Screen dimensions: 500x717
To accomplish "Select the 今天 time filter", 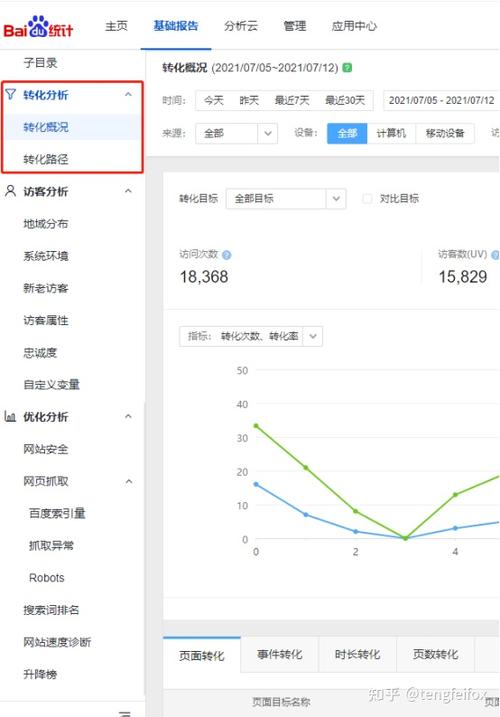I will point(213,100).
